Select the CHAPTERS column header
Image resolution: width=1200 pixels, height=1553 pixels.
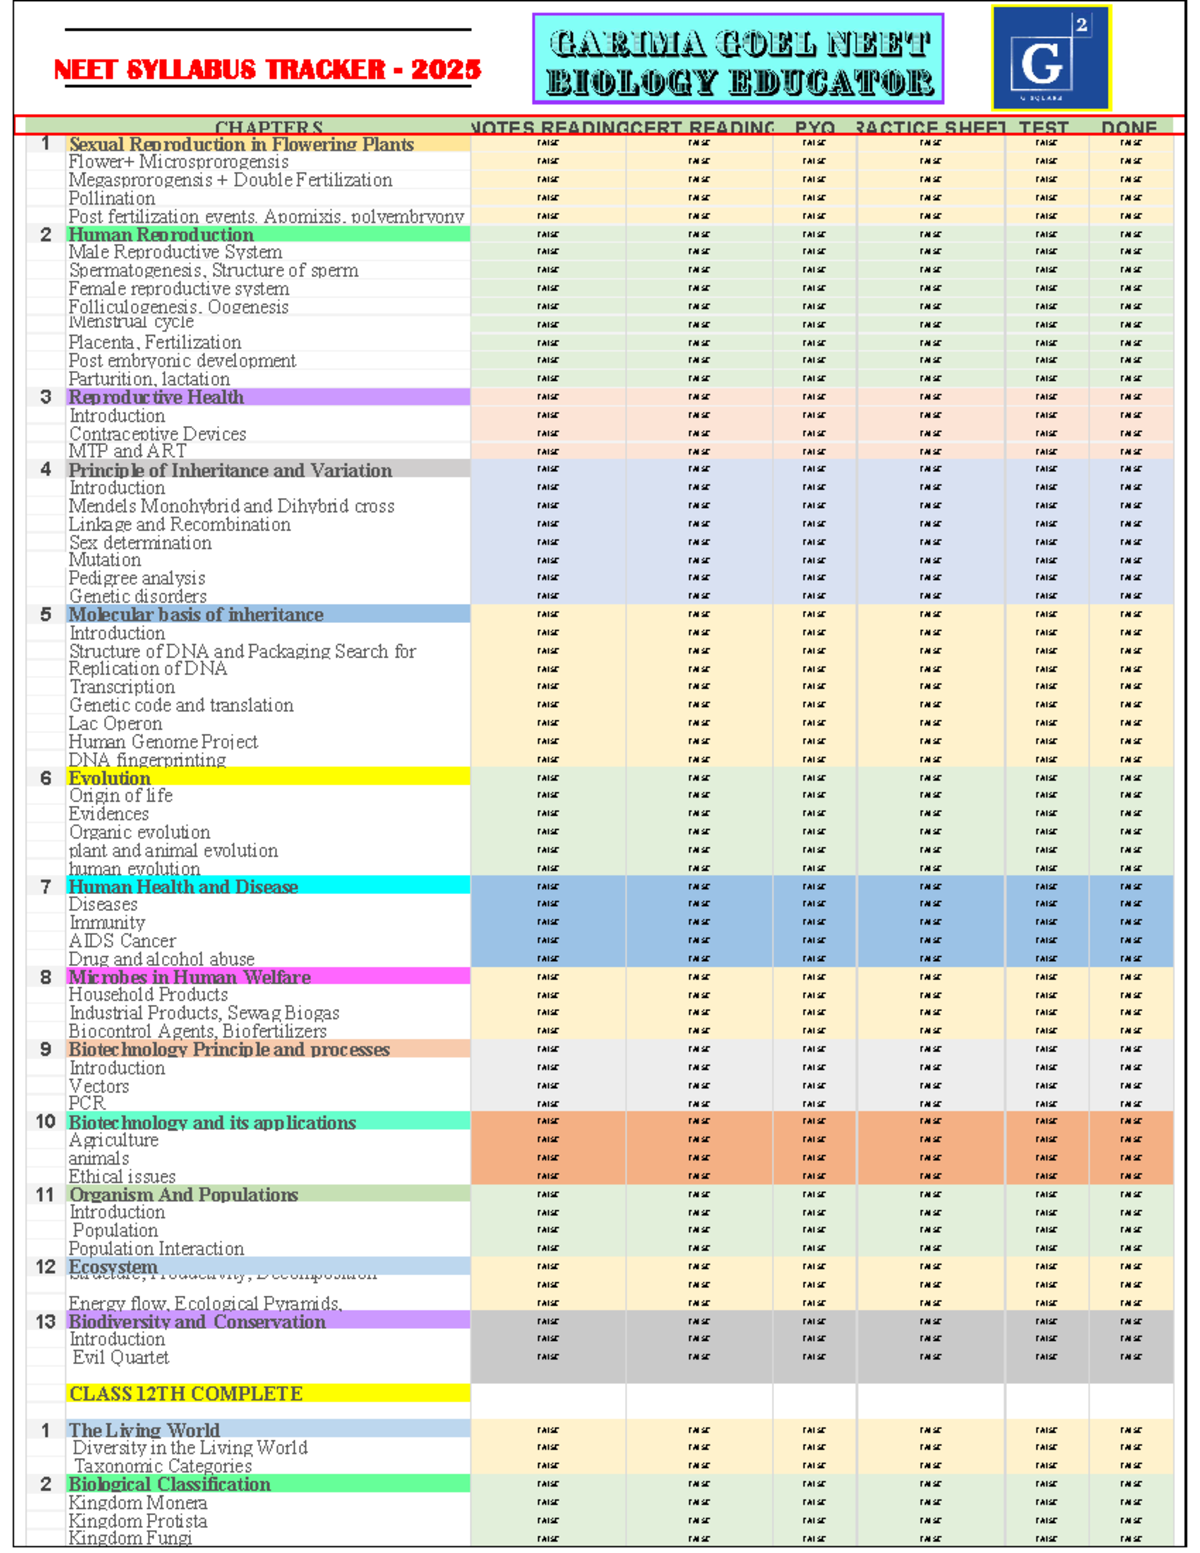[x=268, y=127]
